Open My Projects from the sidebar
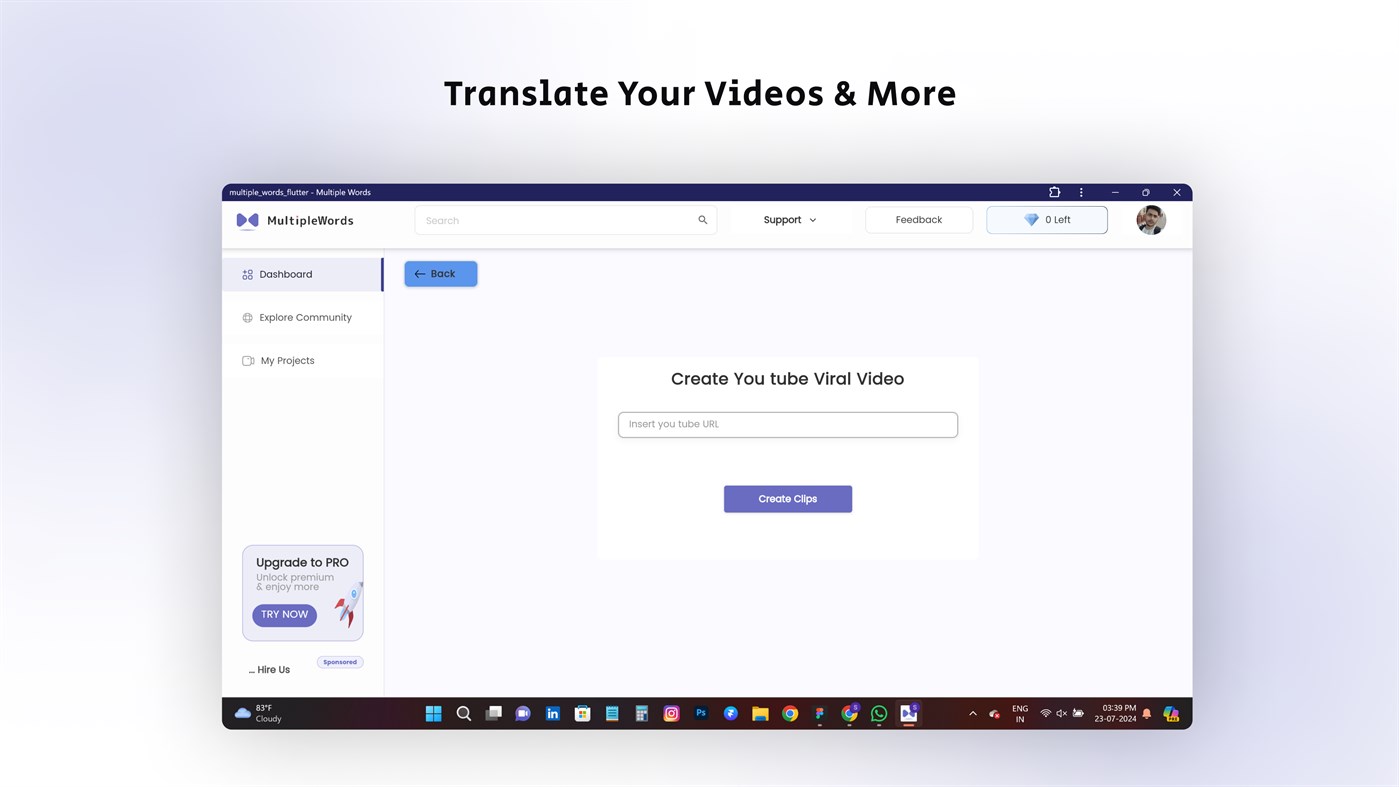Image resolution: width=1399 pixels, height=787 pixels. (x=288, y=360)
